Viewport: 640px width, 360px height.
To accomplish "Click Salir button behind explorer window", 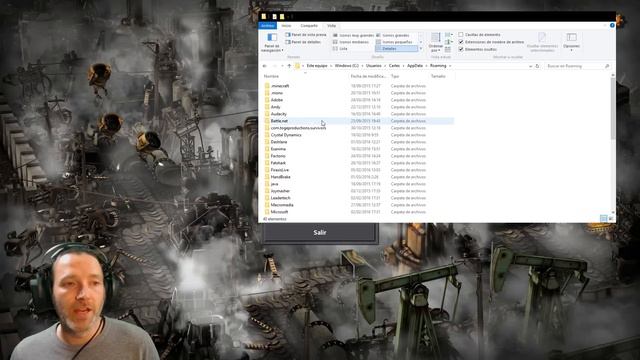I will click(x=320, y=232).
